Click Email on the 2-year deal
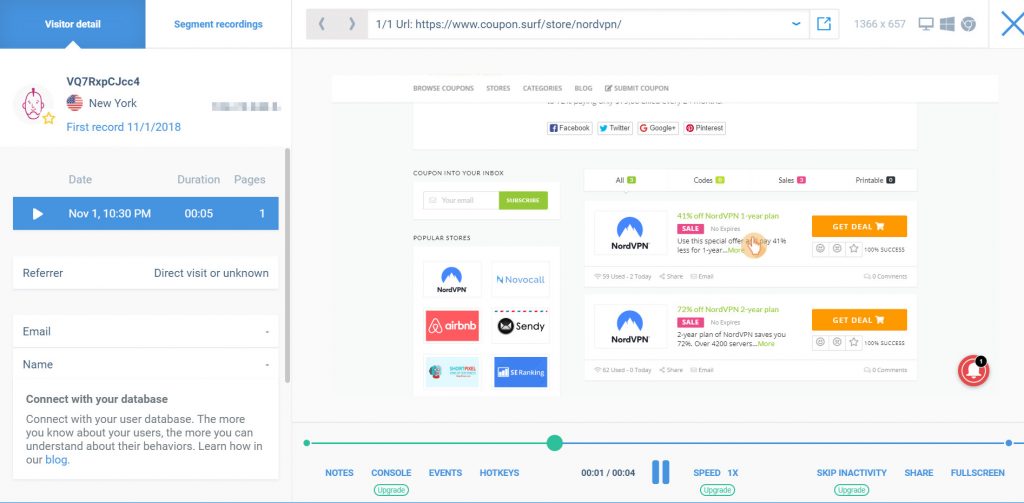This screenshot has height=503, width=1024. coord(702,370)
